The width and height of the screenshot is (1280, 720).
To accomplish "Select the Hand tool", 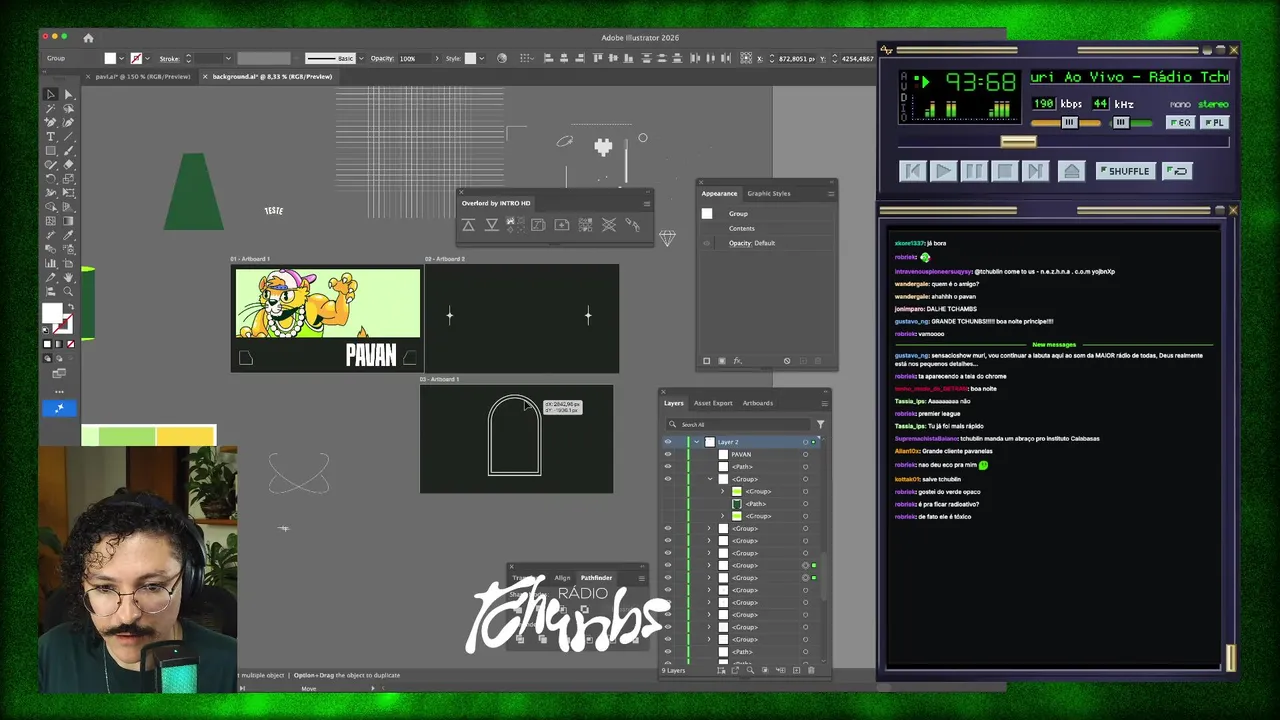I will pos(69,276).
